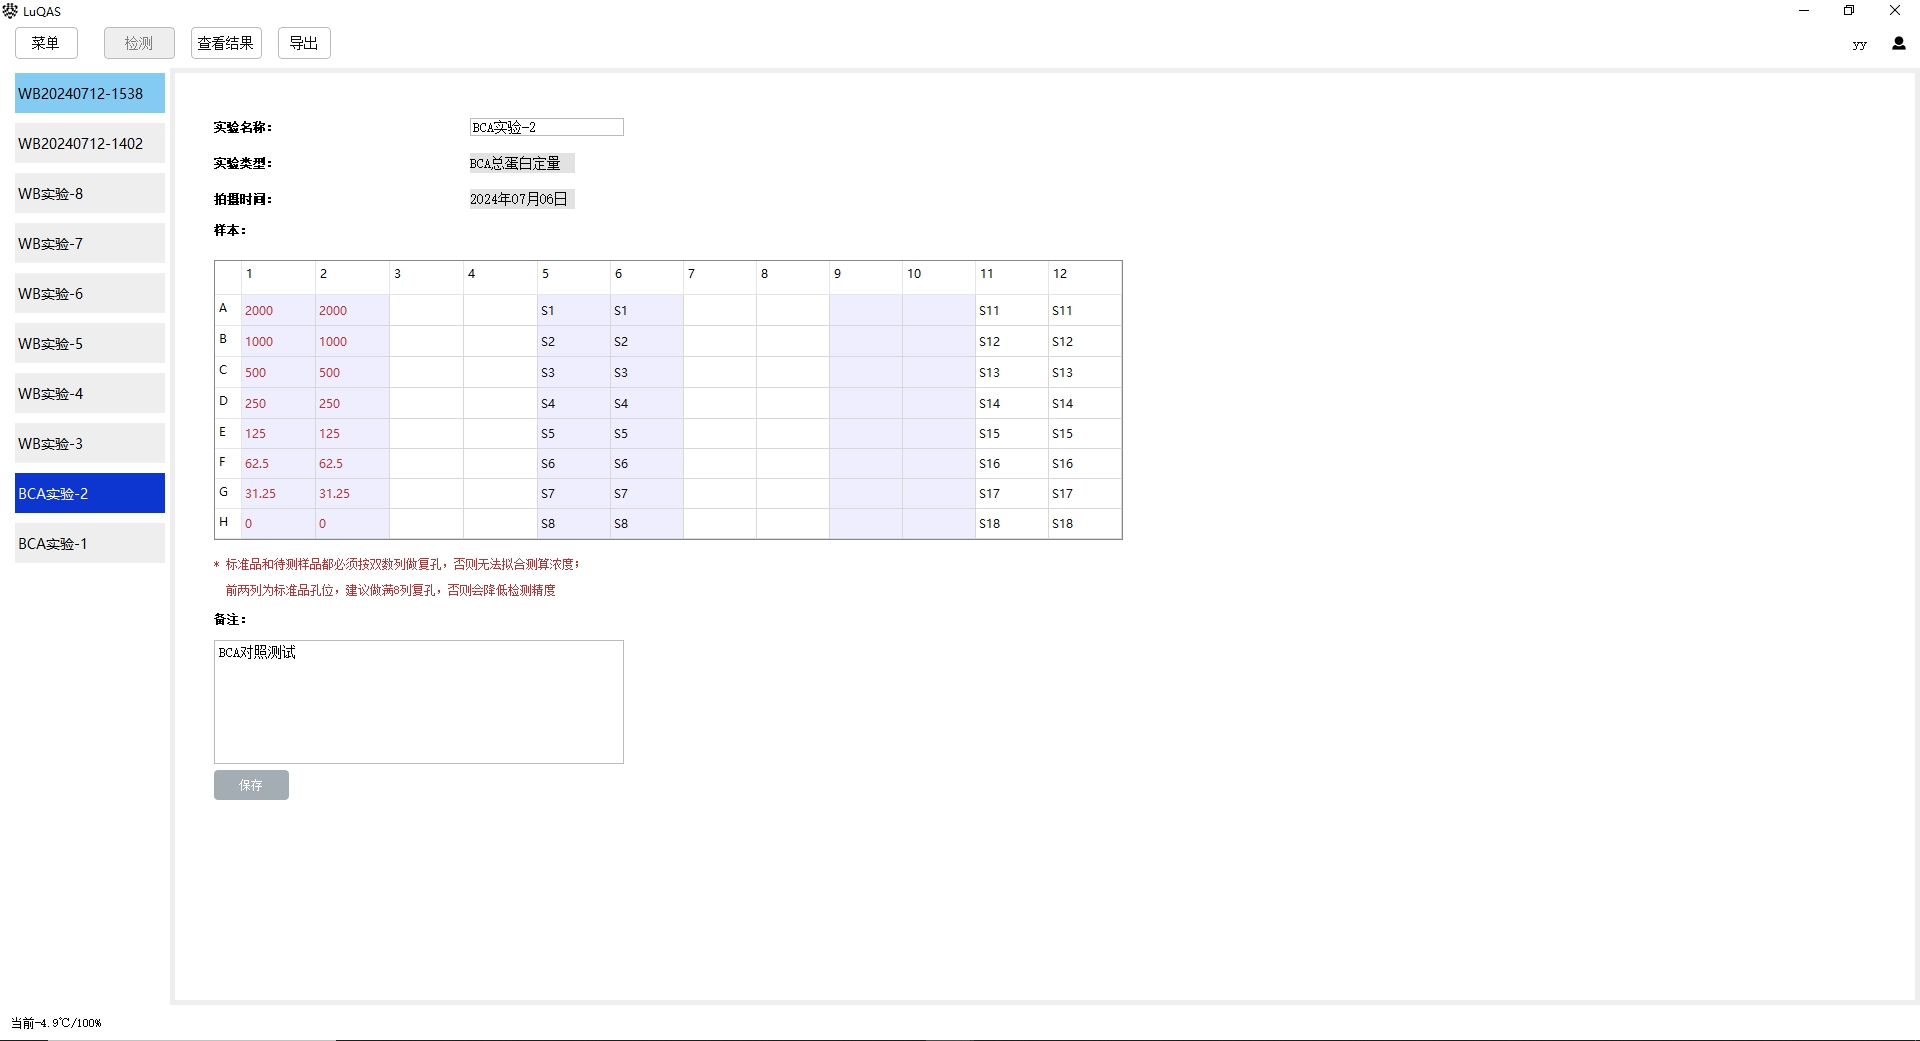Click the 拍摄时间 date 2024年07月06日
Viewport: 1920px width, 1041px height.
[521, 199]
